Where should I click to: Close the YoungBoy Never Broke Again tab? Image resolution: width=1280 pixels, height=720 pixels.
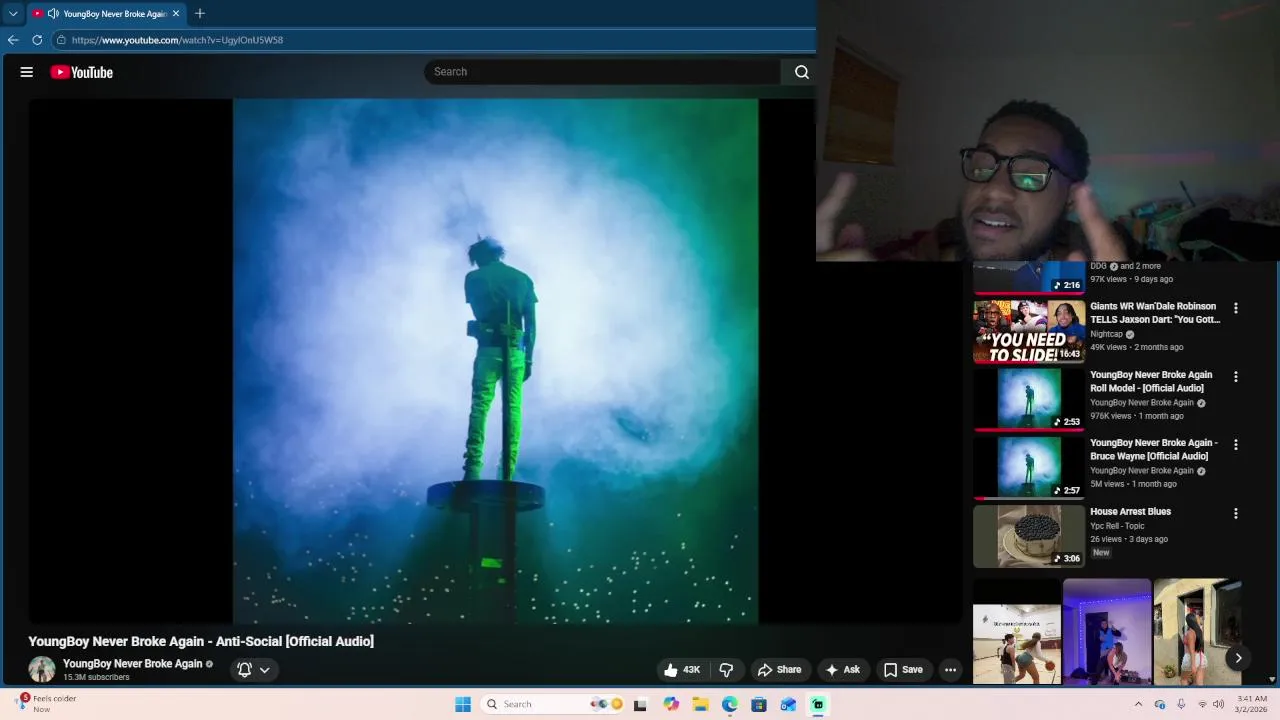pos(176,14)
